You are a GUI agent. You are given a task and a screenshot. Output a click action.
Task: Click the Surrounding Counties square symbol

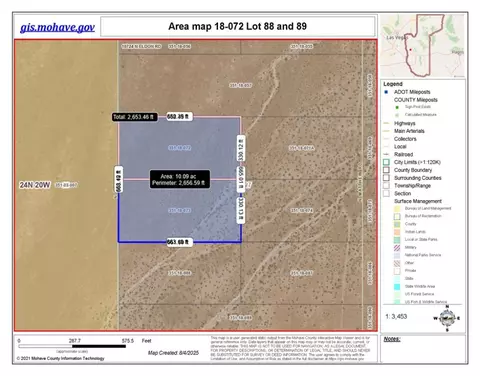click(386, 178)
